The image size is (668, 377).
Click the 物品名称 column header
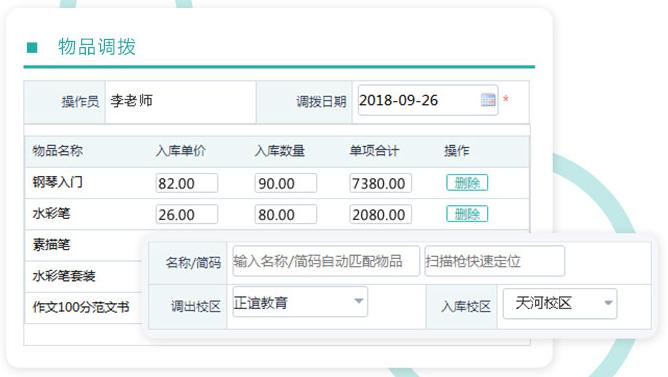click(58, 151)
